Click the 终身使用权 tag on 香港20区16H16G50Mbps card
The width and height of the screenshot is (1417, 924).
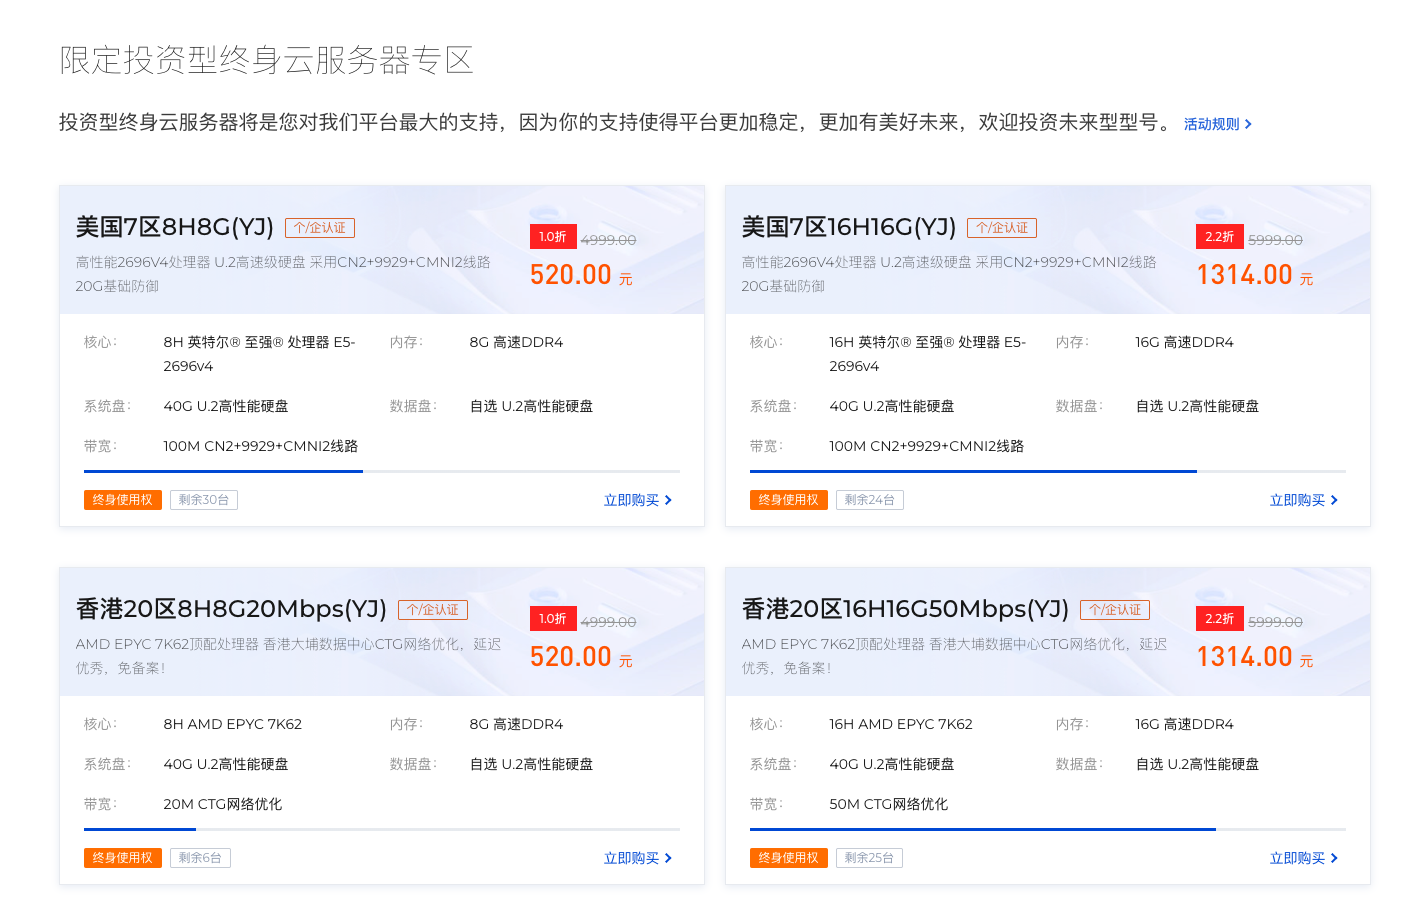[x=789, y=858]
